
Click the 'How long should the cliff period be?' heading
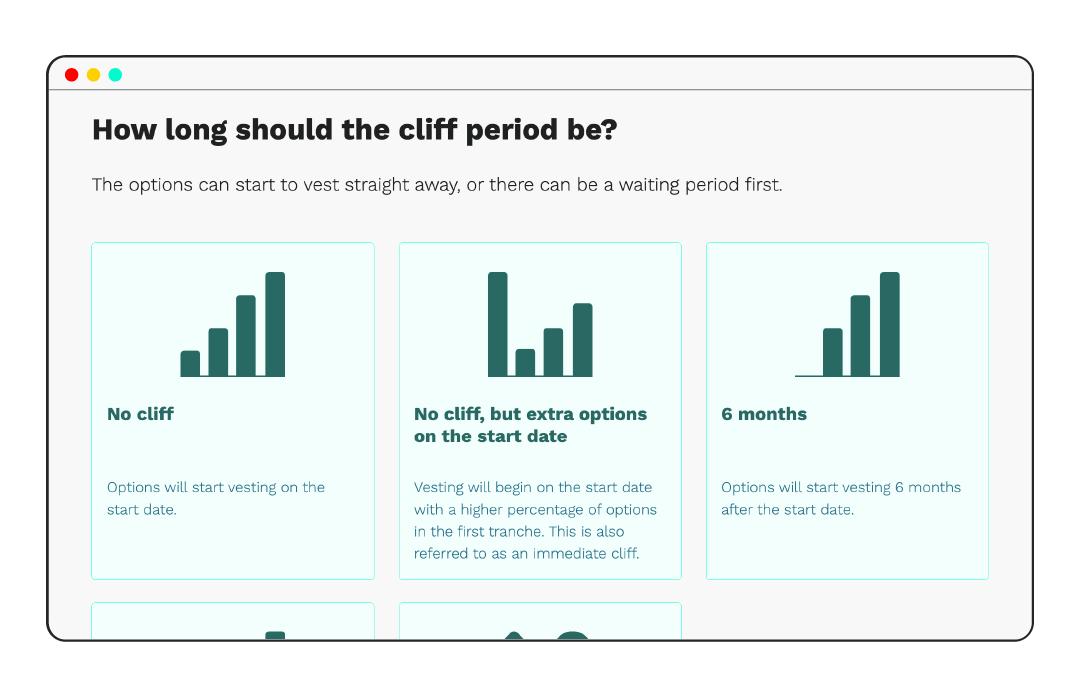pos(355,130)
